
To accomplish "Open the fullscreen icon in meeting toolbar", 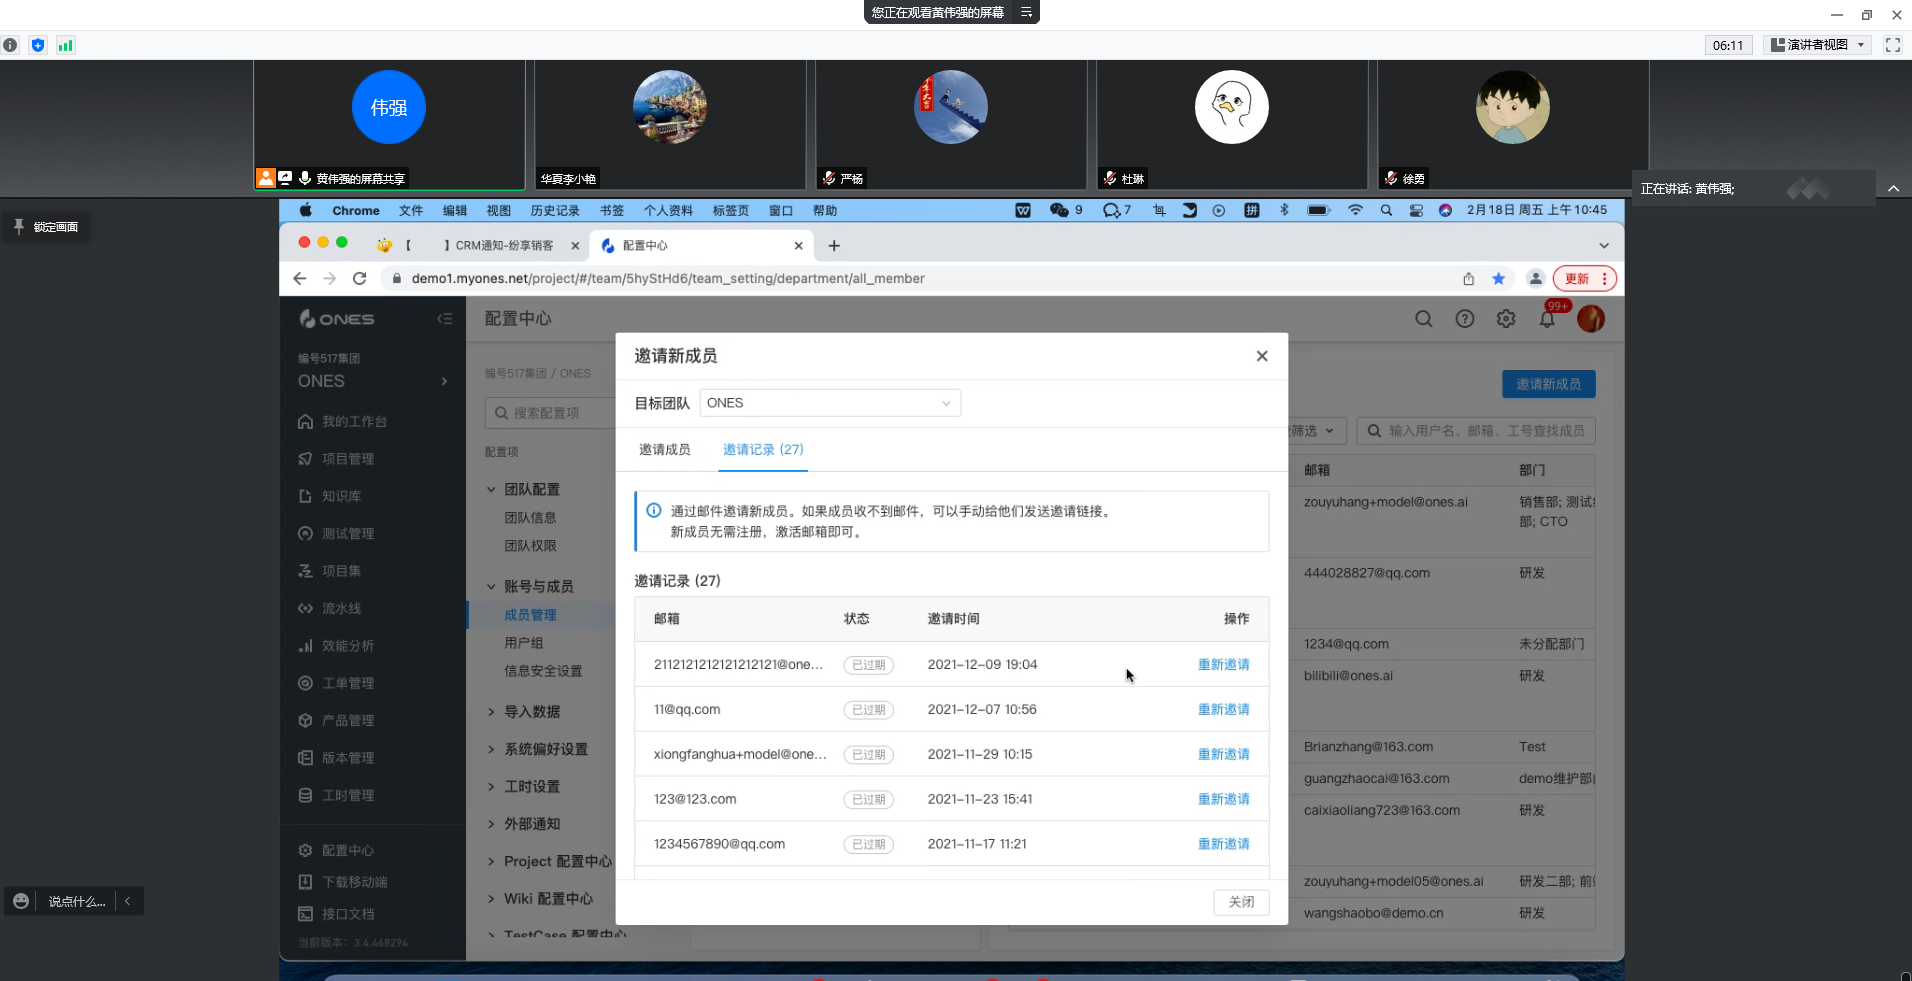I will point(1892,45).
